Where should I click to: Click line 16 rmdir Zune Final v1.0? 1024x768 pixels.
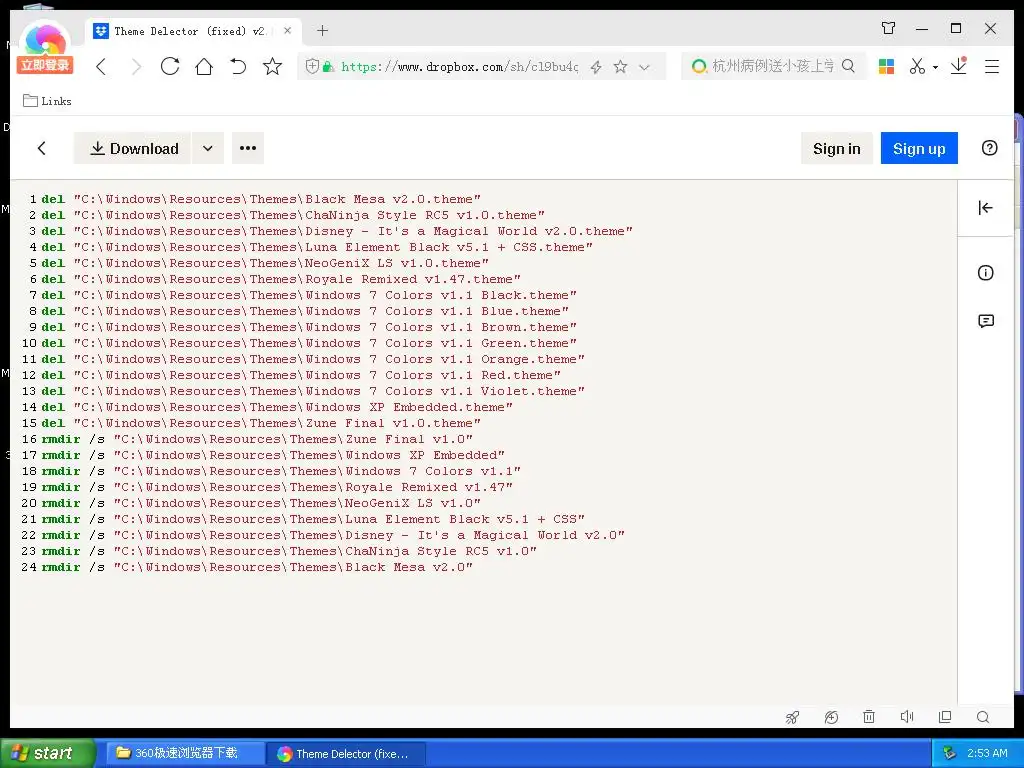click(x=257, y=439)
